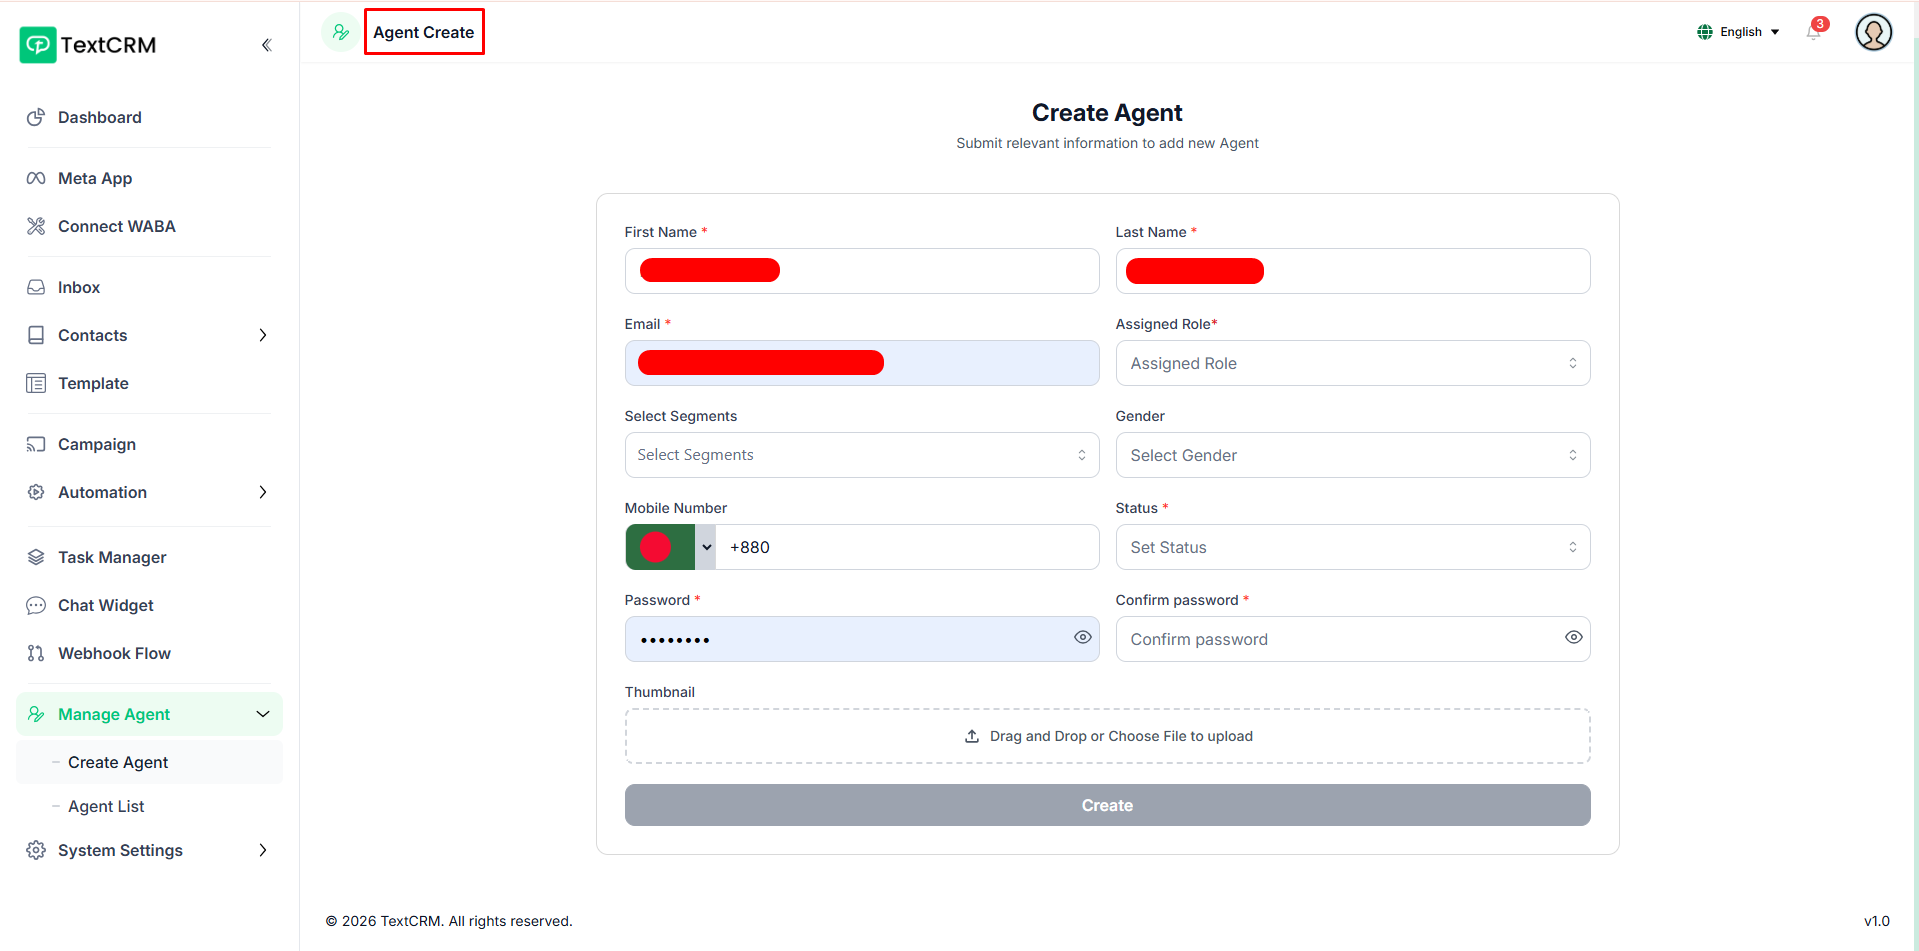Collapse the sidebar with double-chevron icon
This screenshot has width=1919, height=951.
pyautogui.click(x=266, y=45)
